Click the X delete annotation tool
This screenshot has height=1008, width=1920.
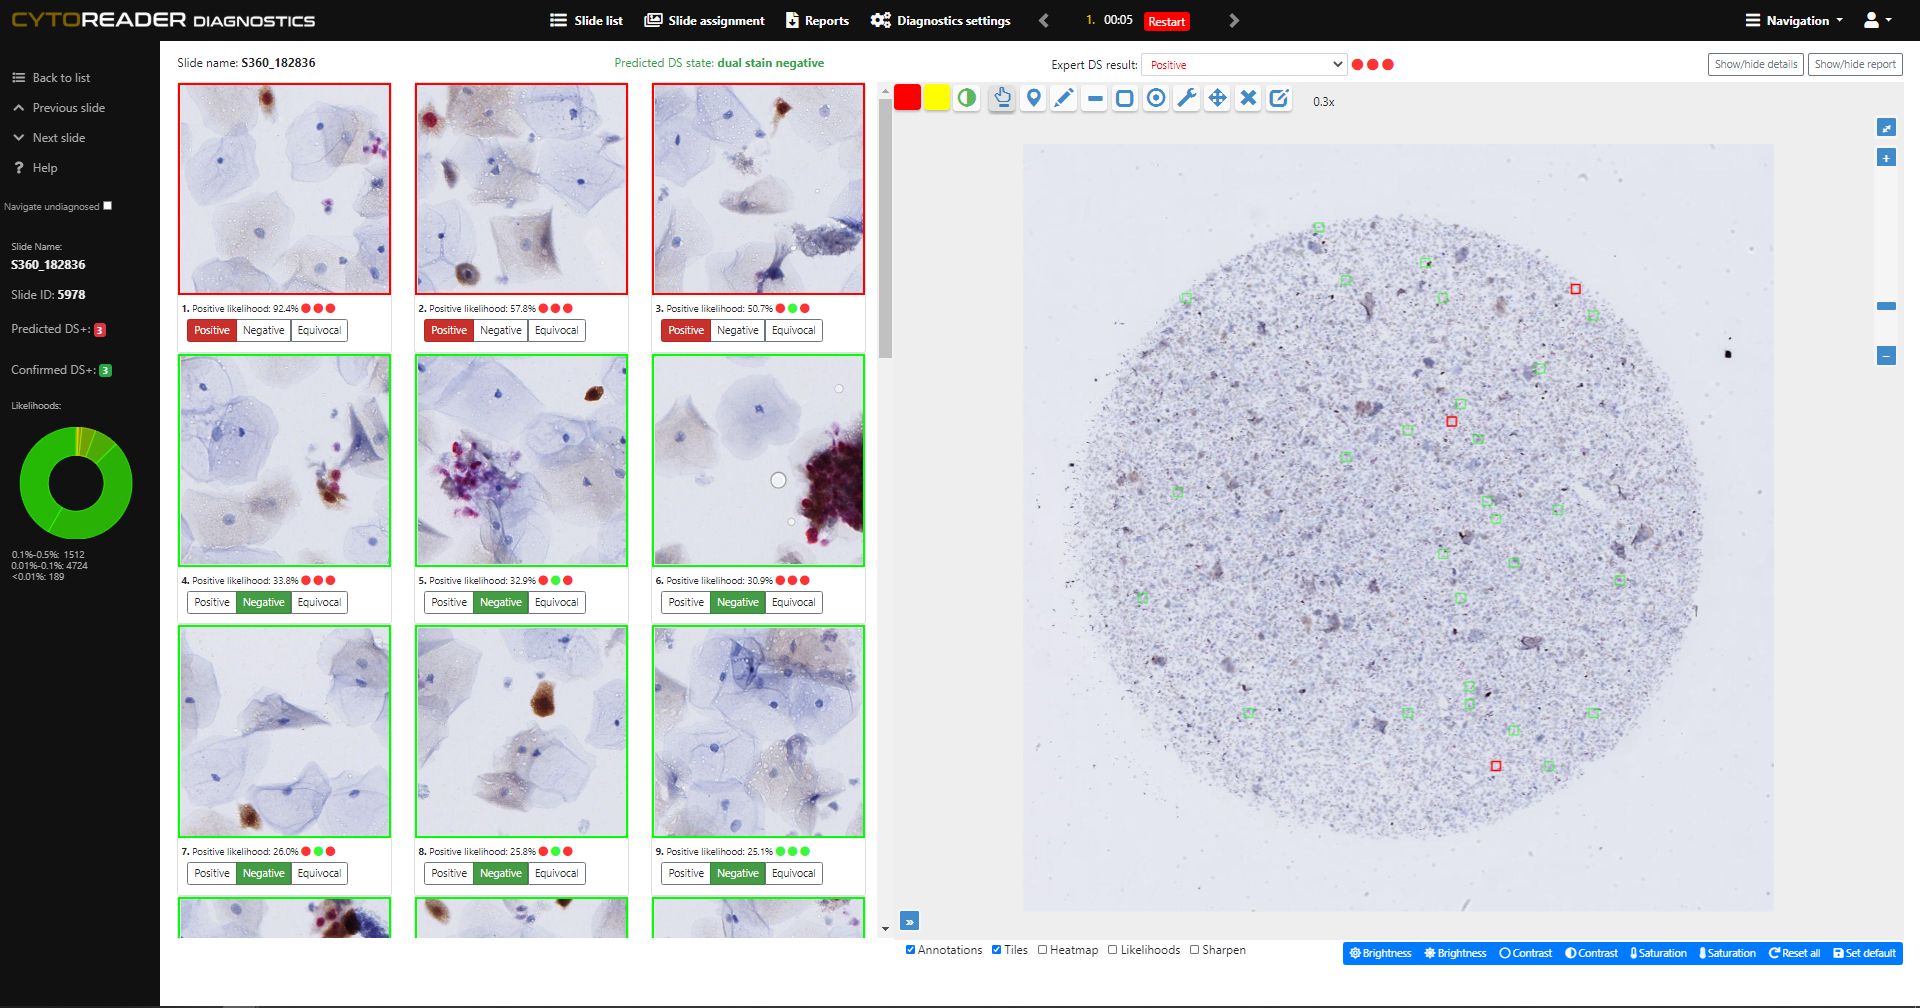click(x=1248, y=98)
